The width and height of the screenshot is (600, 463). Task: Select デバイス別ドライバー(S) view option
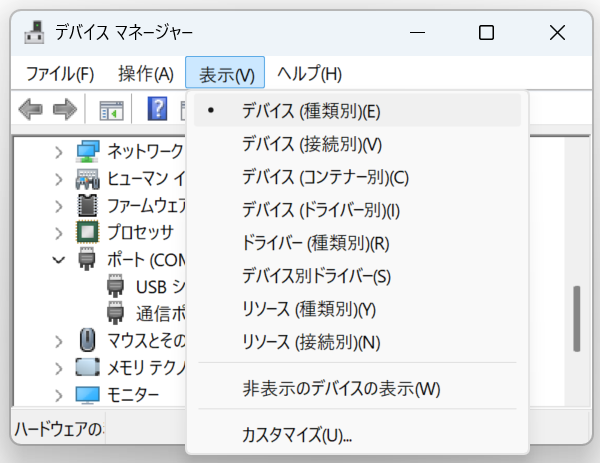357,276
